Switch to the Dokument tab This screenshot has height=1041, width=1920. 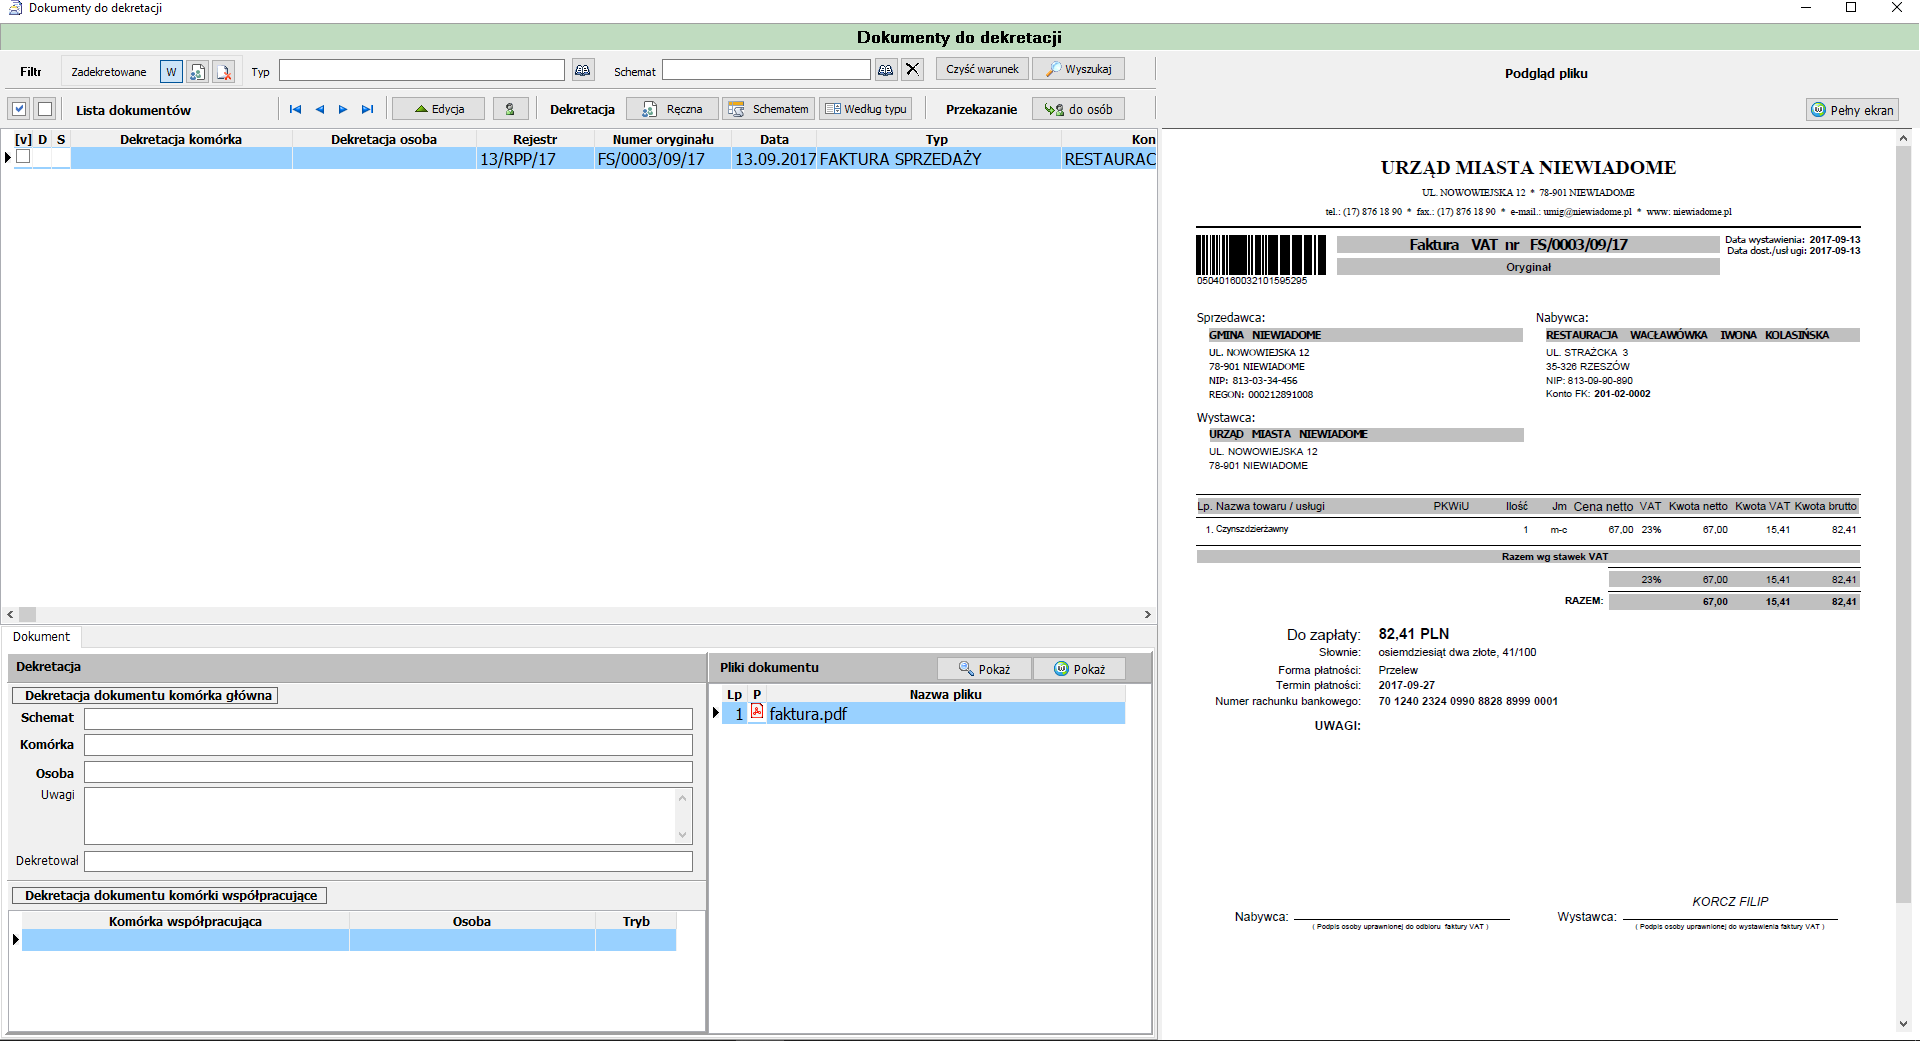(41, 637)
